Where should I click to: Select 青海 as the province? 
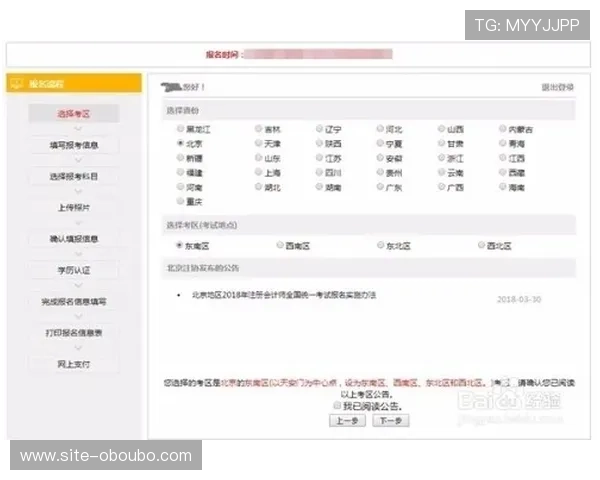coord(503,143)
